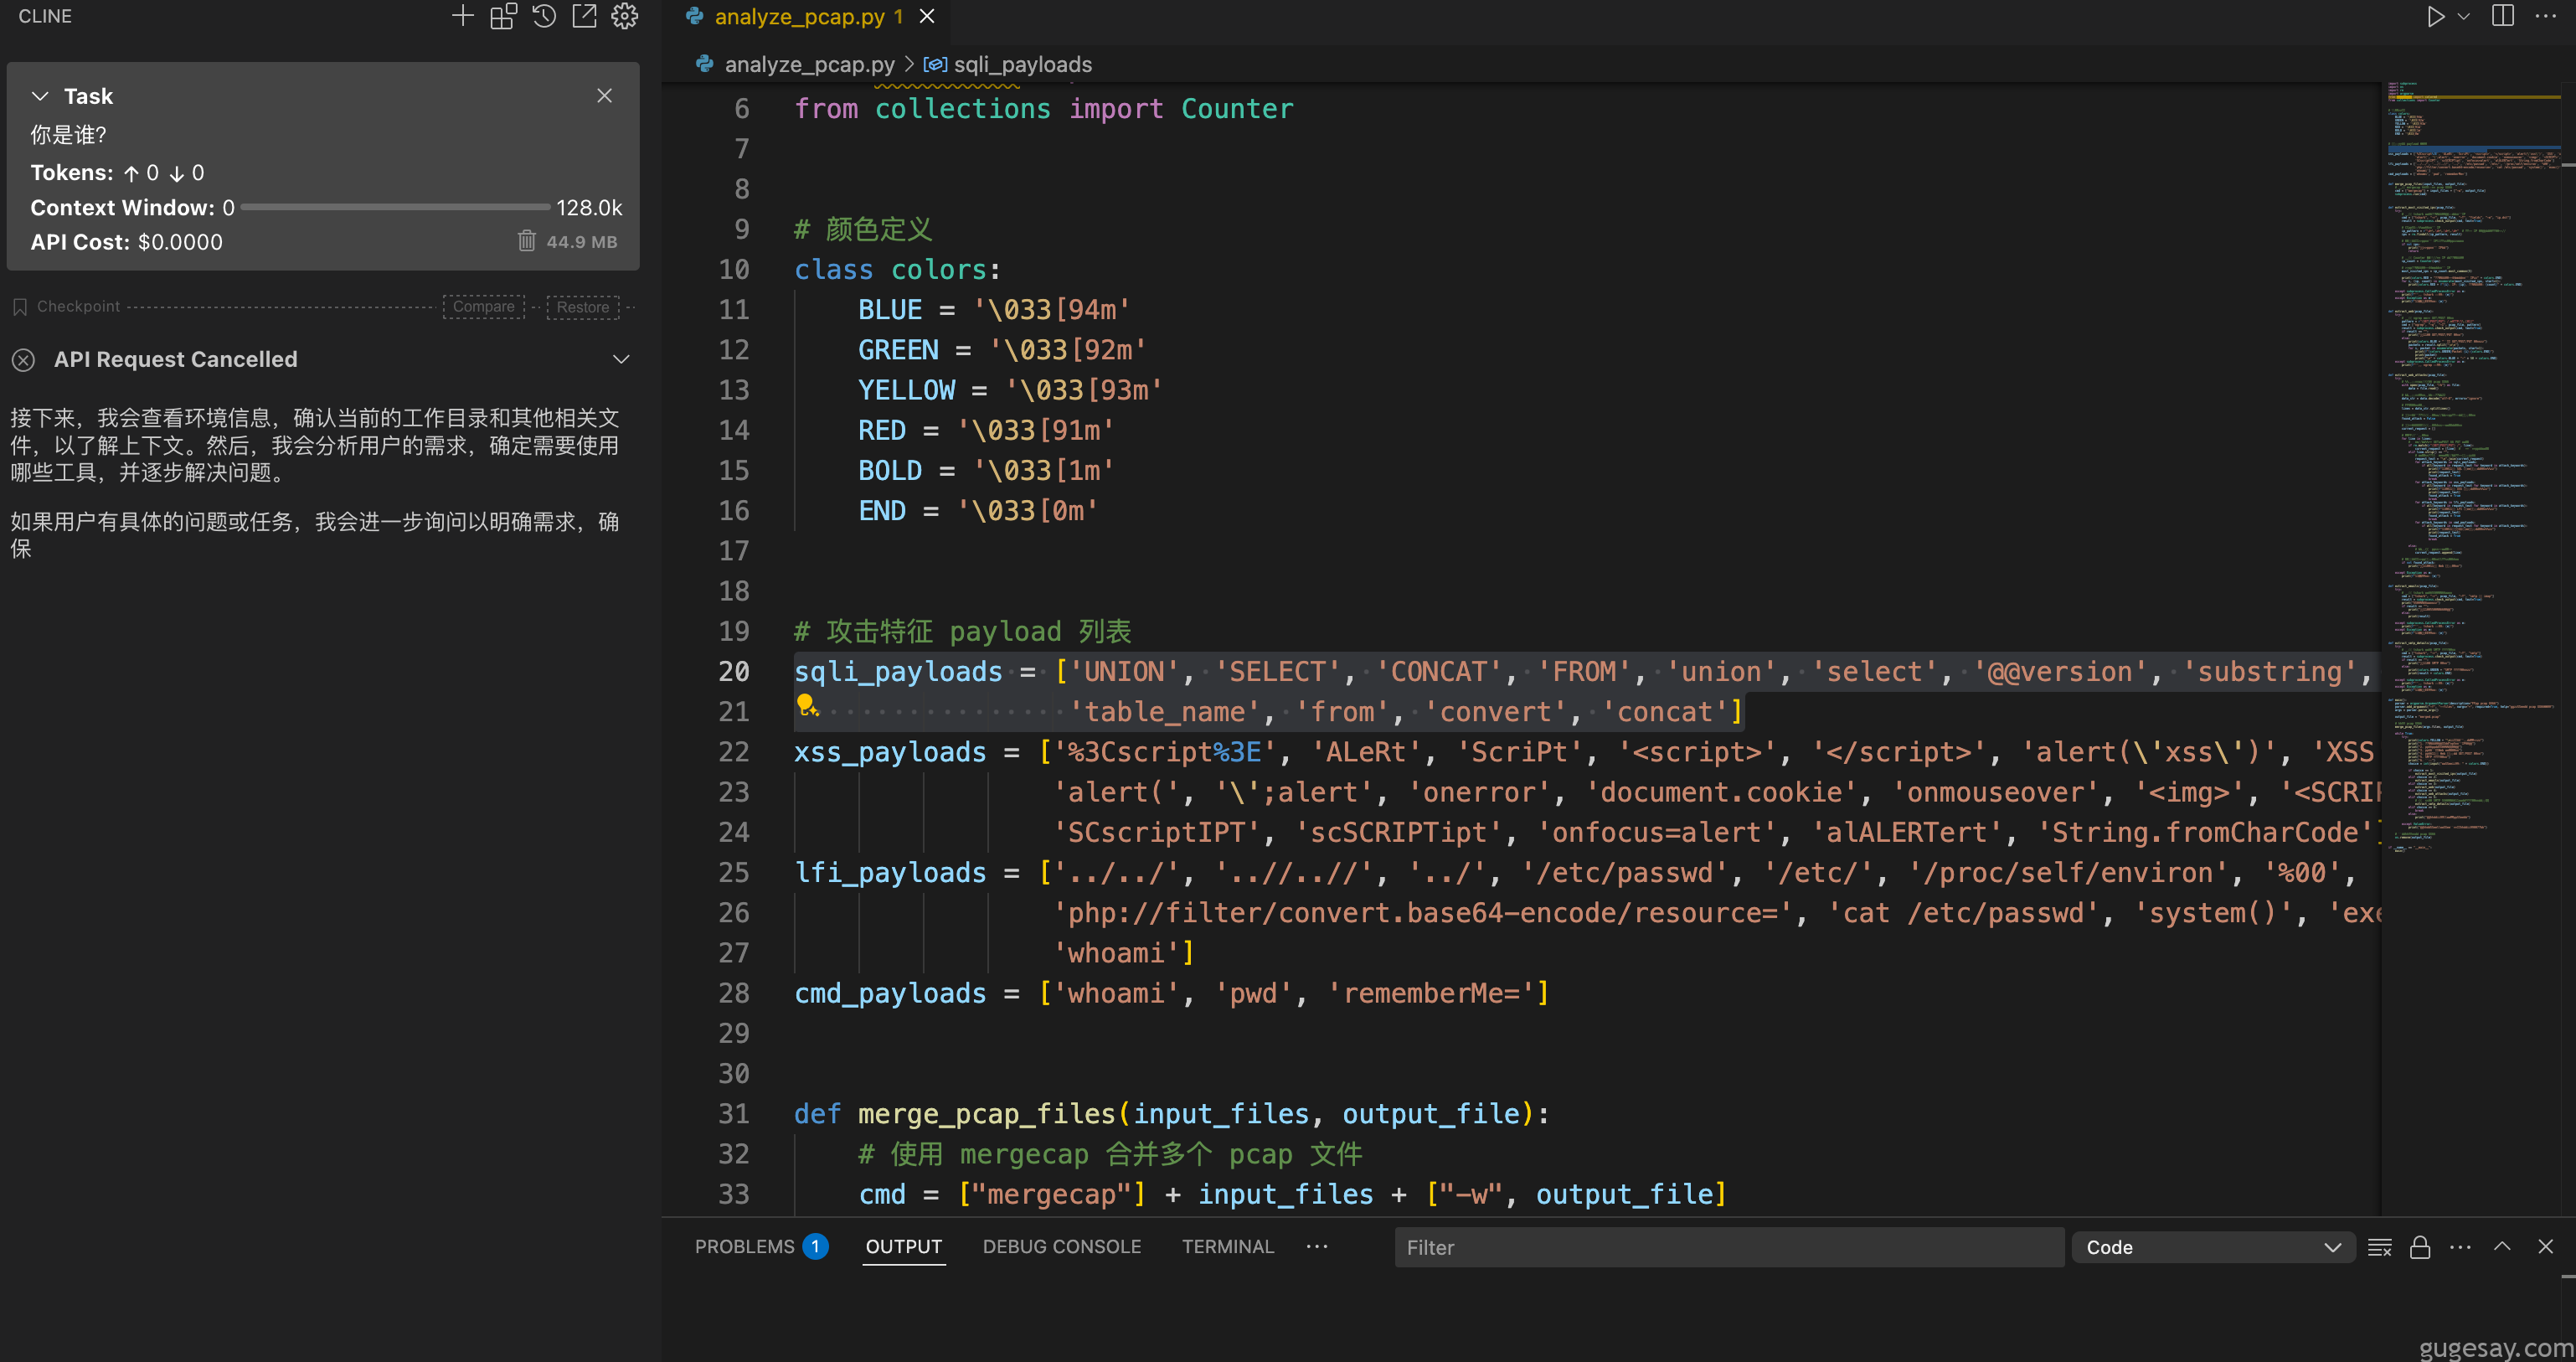Click line number 31 in gutter
The width and height of the screenshot is (2576, 1362).
click(x=733, y=1113)
